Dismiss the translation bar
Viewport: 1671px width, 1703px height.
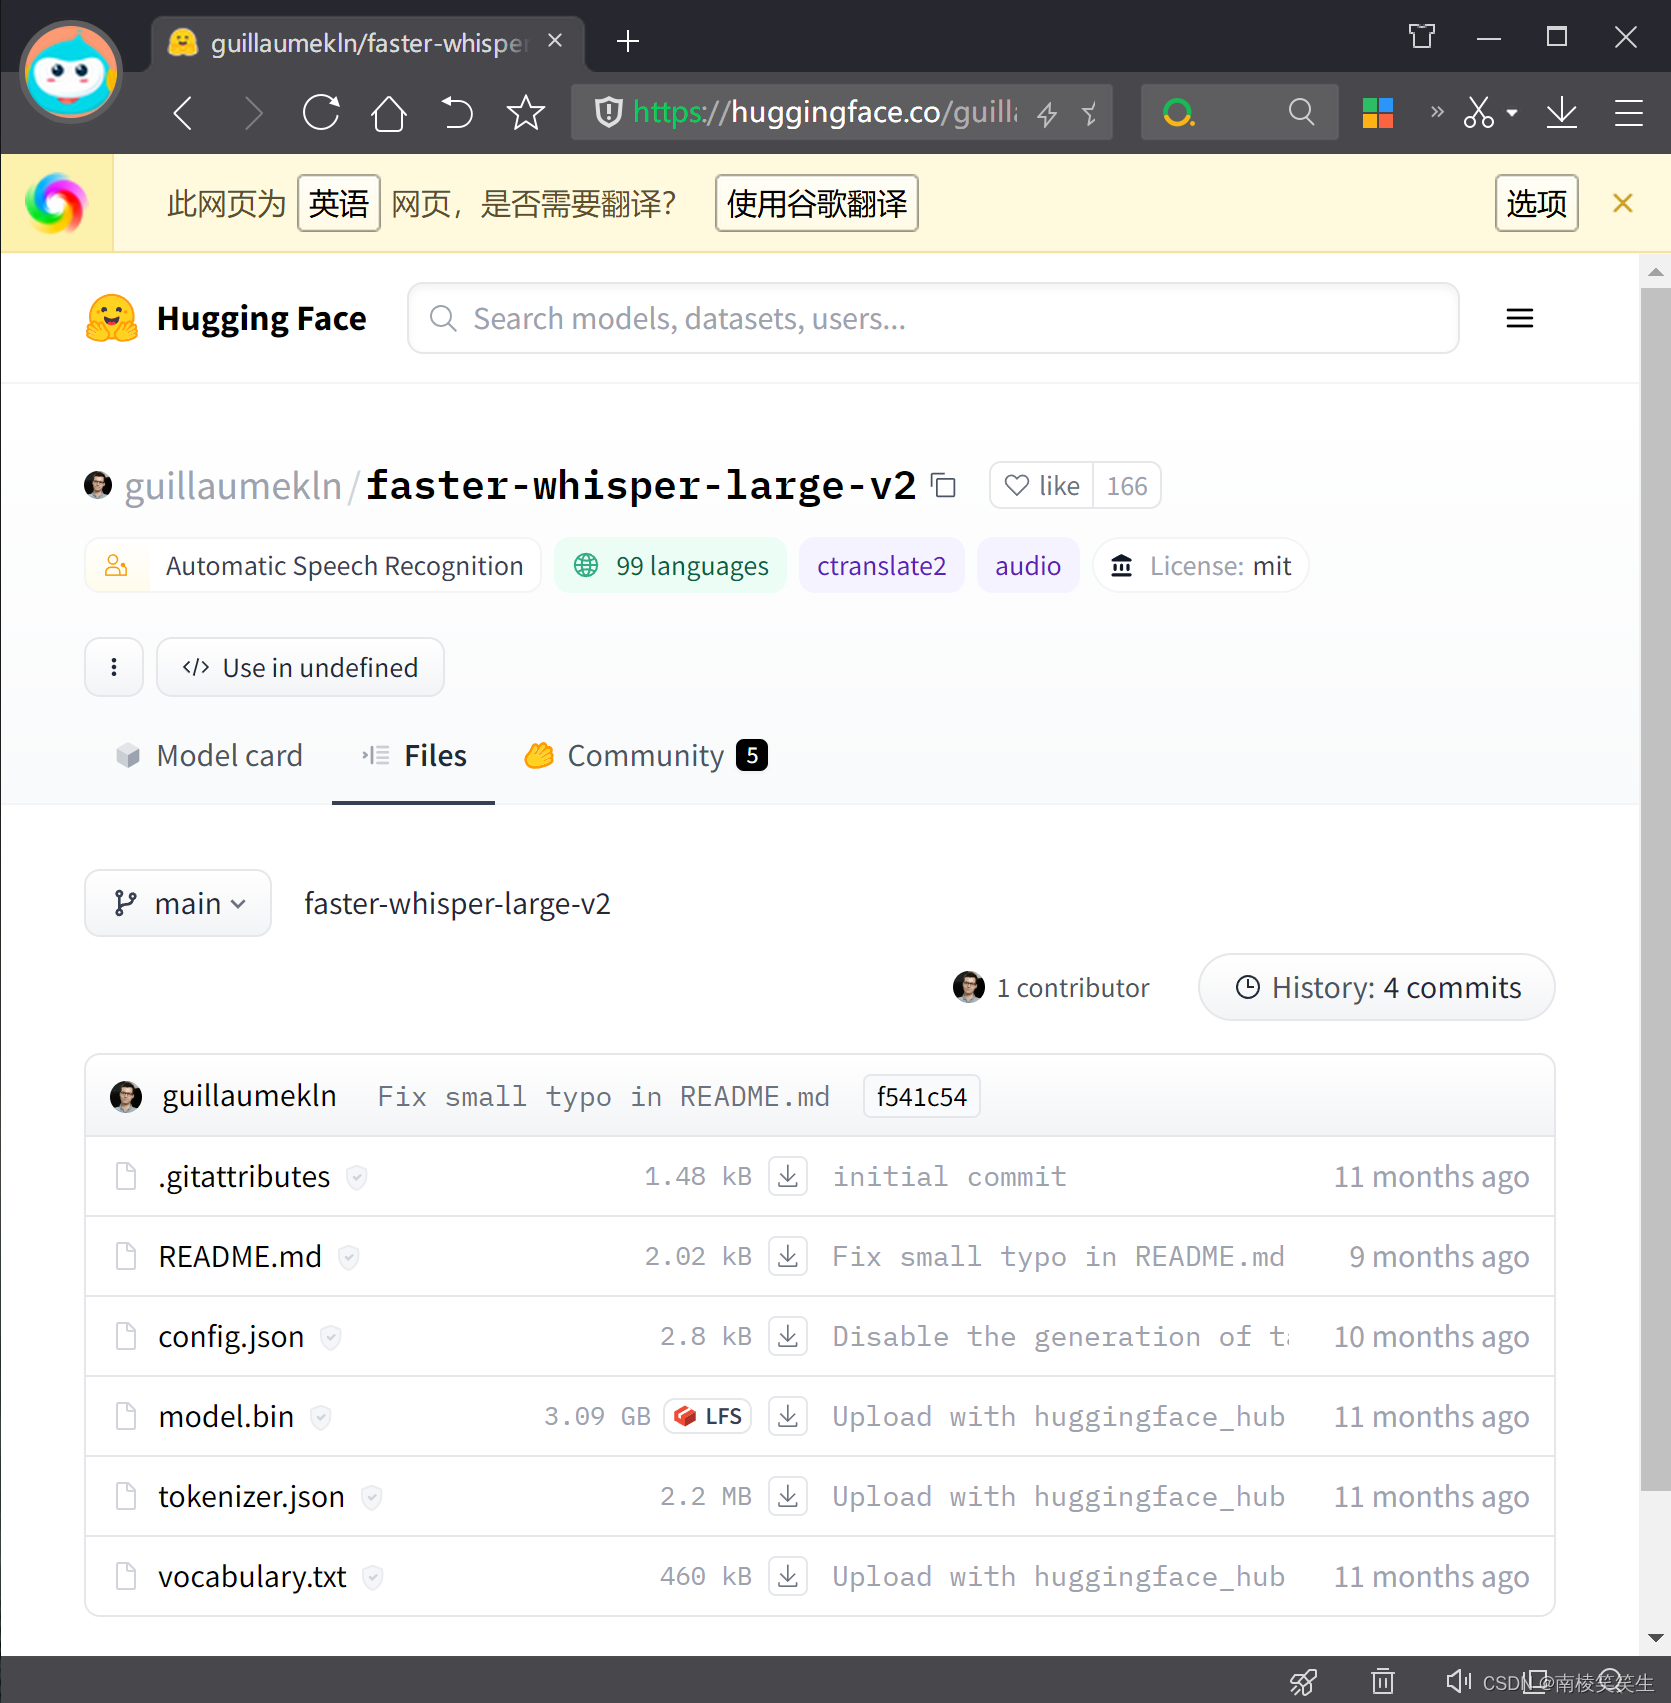1623,203
